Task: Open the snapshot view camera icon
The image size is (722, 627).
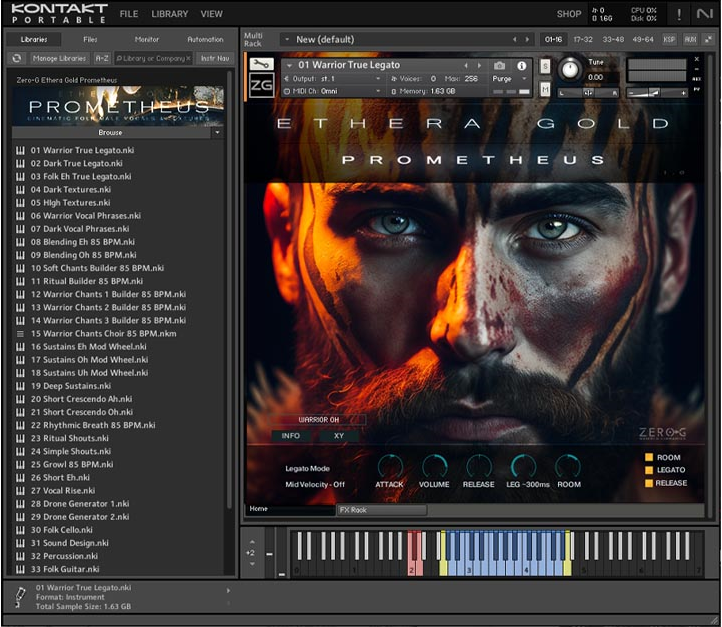Action: (500, 66)
